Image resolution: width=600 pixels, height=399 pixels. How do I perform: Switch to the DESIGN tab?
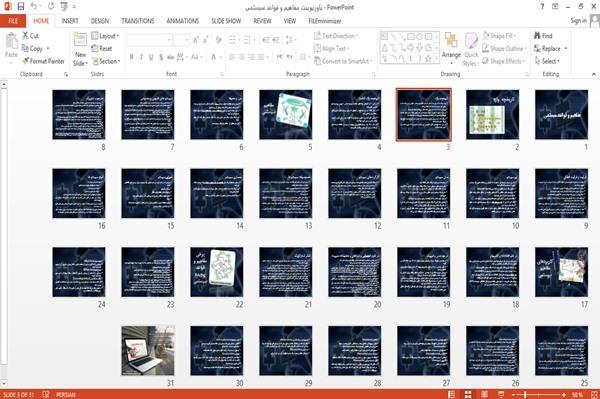pyautogui.click(x=100, y=21)
